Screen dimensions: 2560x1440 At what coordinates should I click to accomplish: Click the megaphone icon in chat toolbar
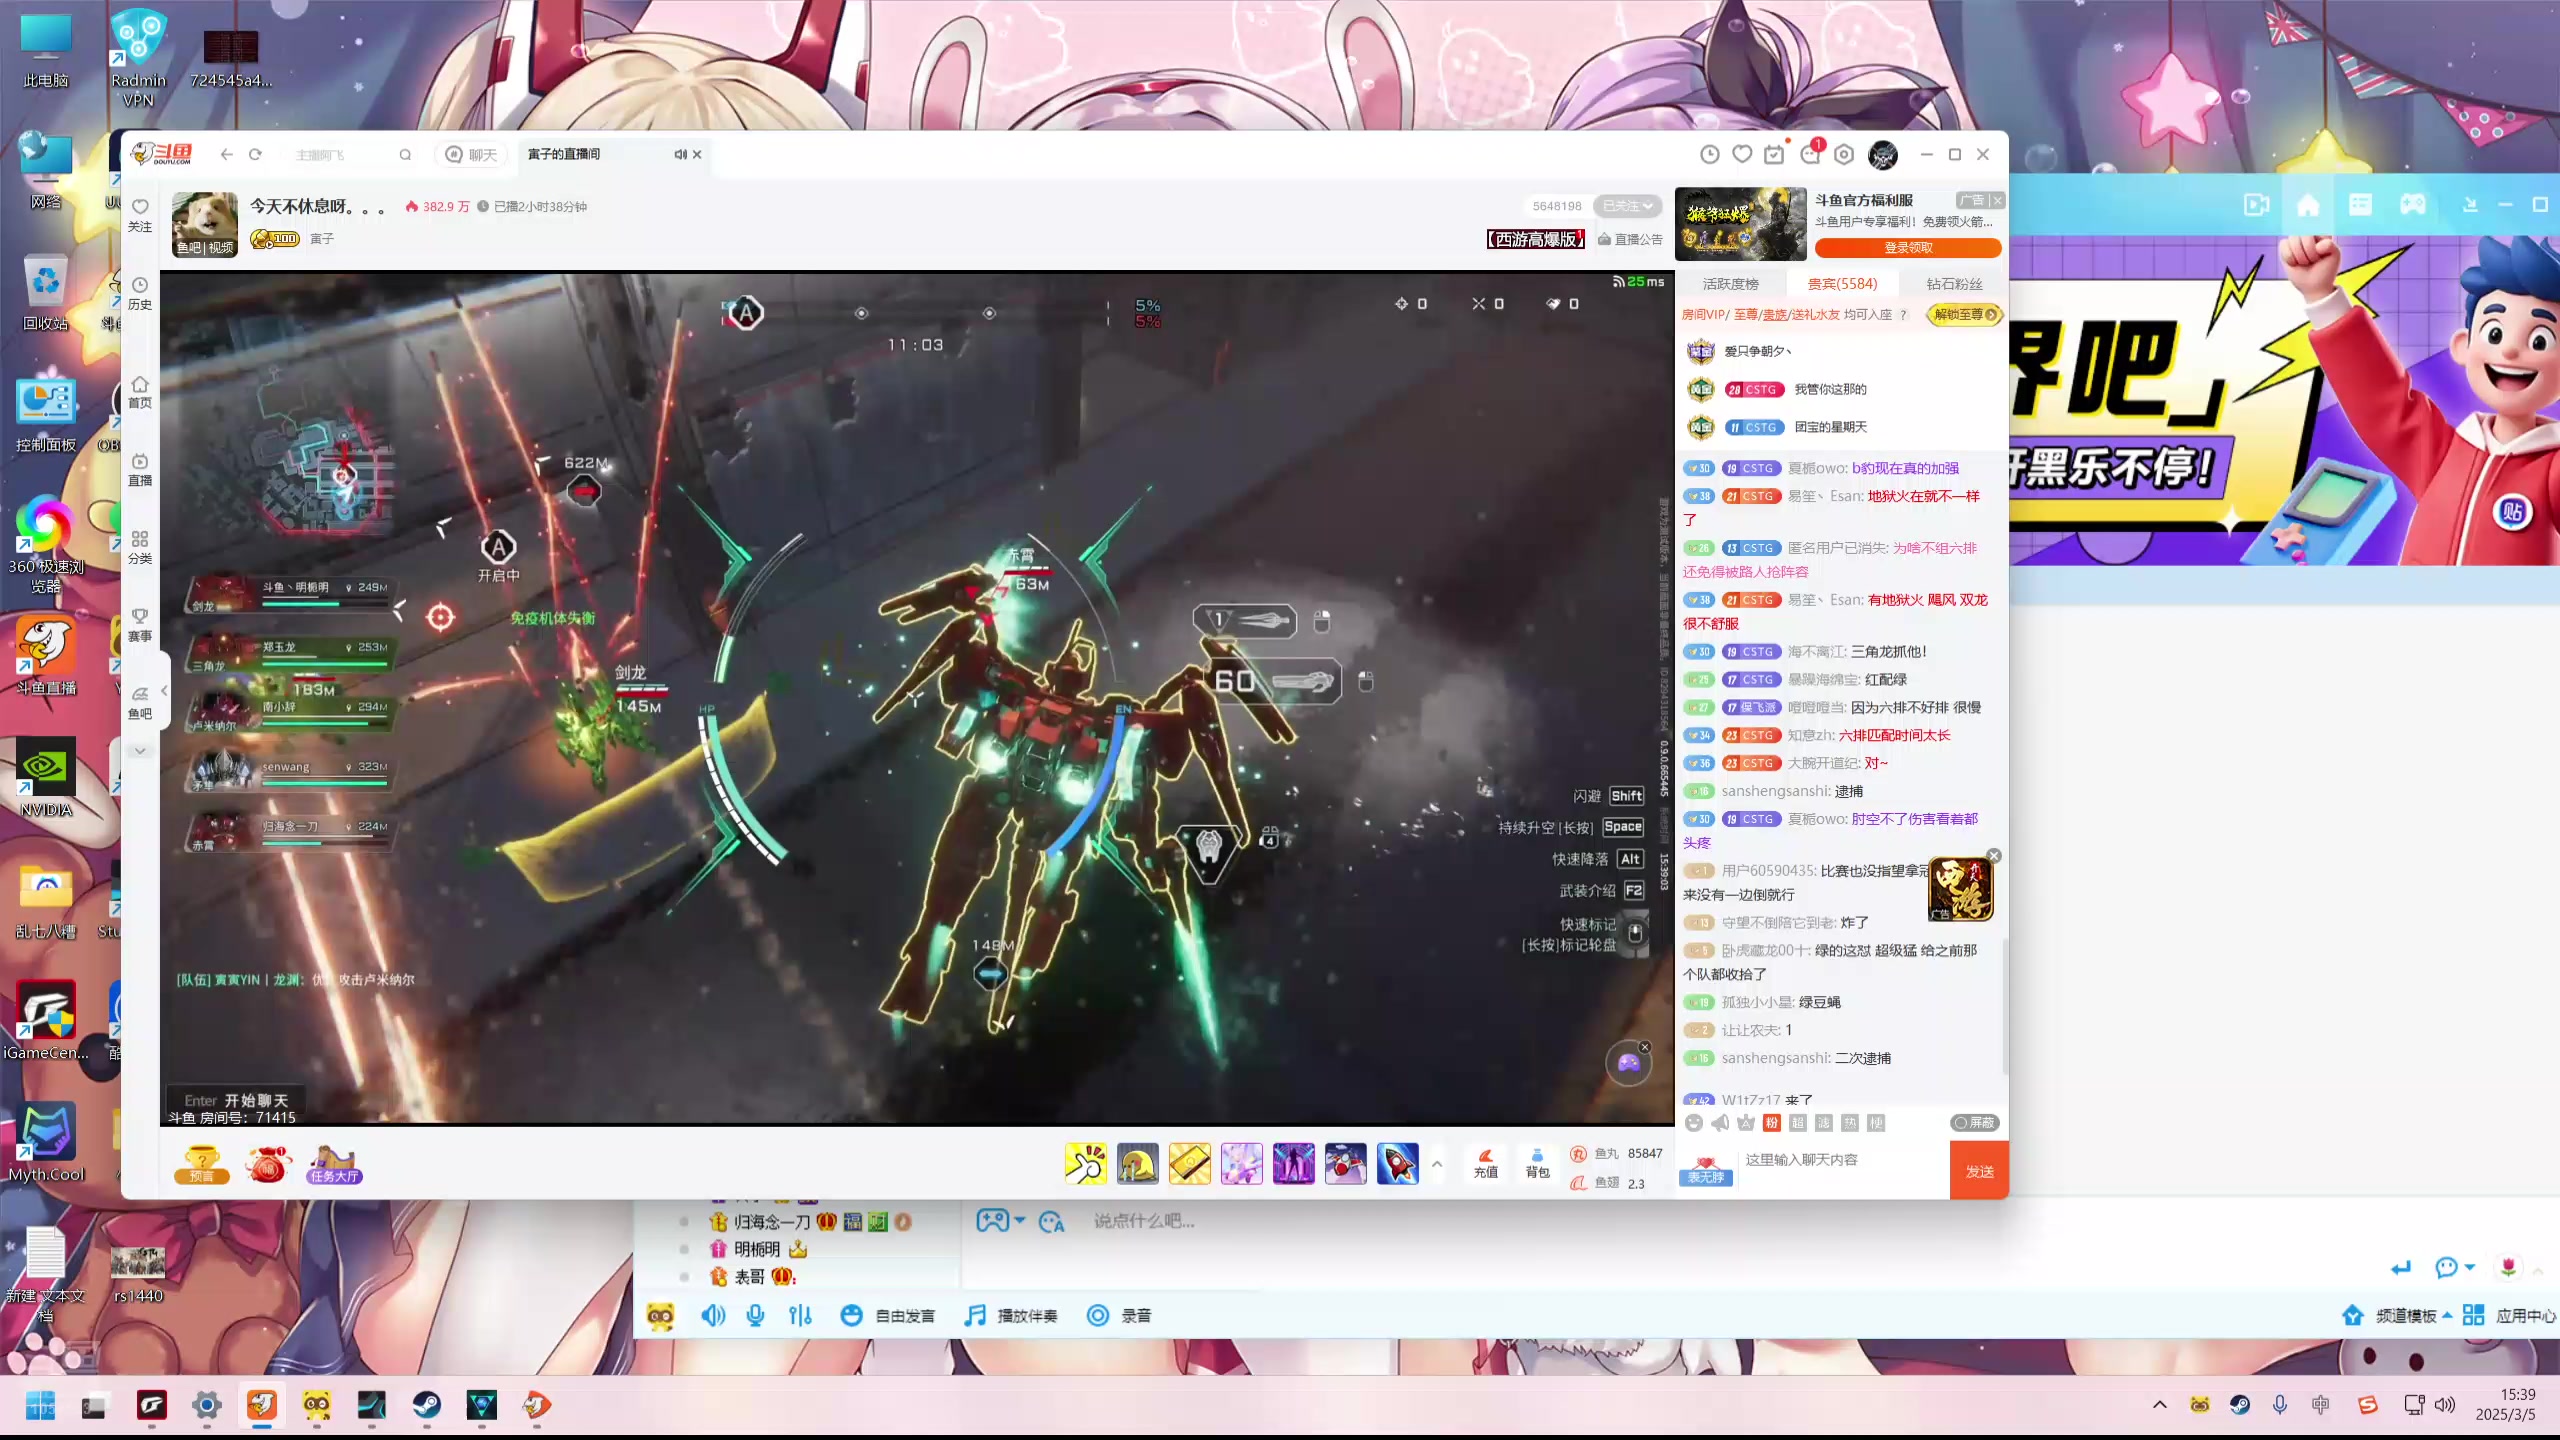1720,1123
